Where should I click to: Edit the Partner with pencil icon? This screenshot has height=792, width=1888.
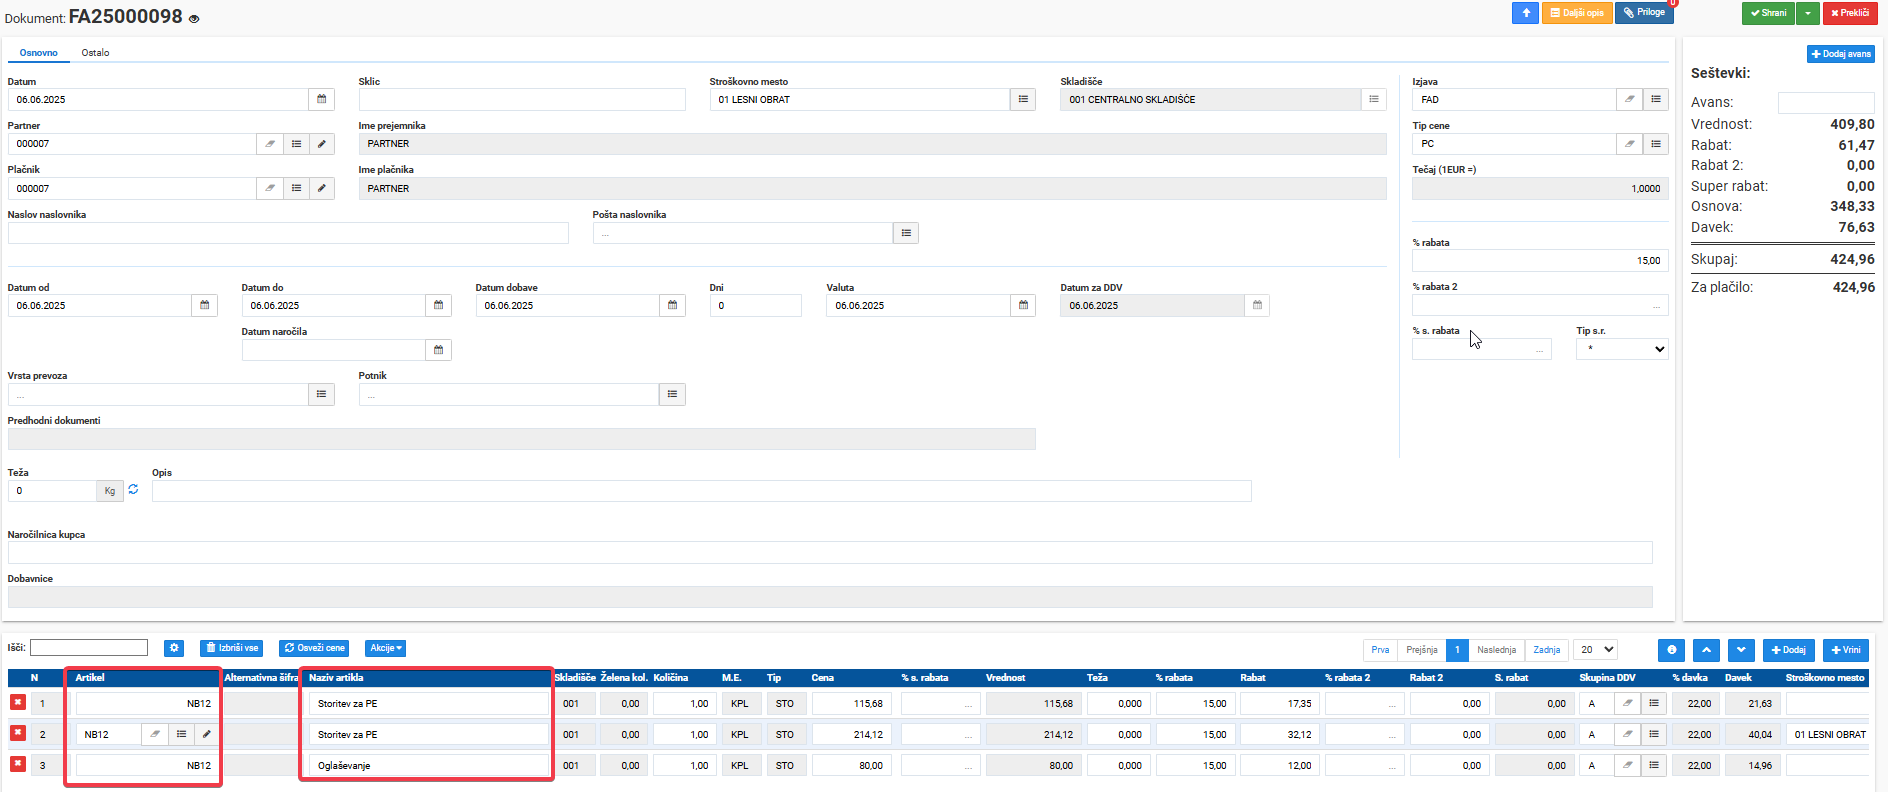321,144
